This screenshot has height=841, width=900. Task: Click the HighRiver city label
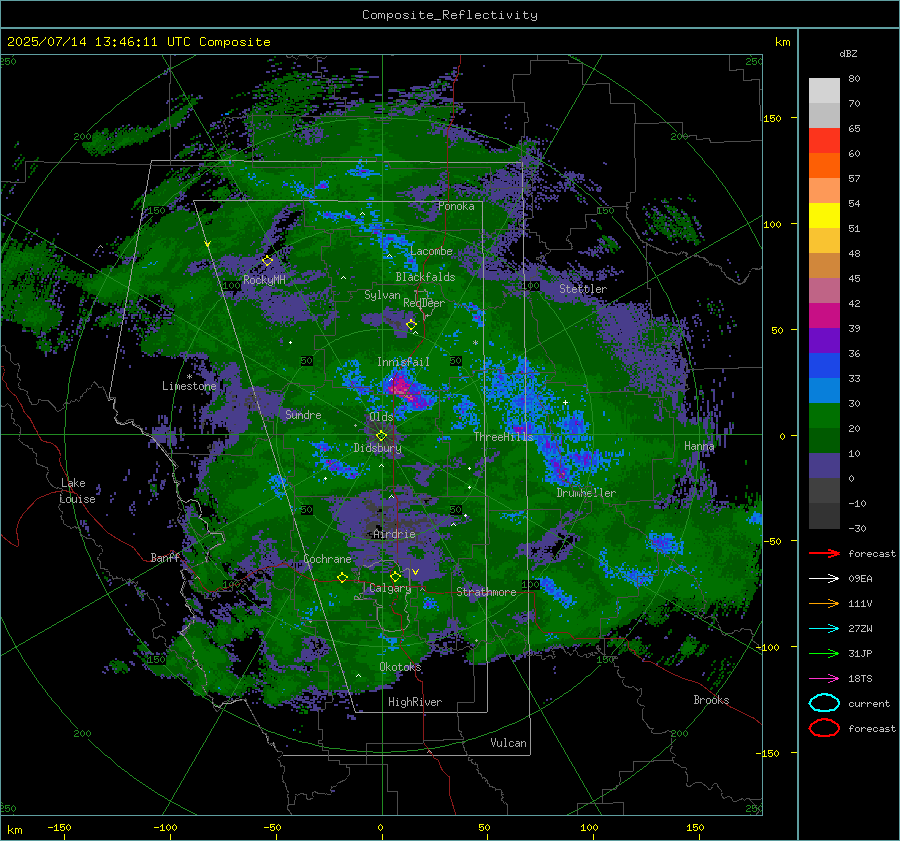[x=415, y=702]
